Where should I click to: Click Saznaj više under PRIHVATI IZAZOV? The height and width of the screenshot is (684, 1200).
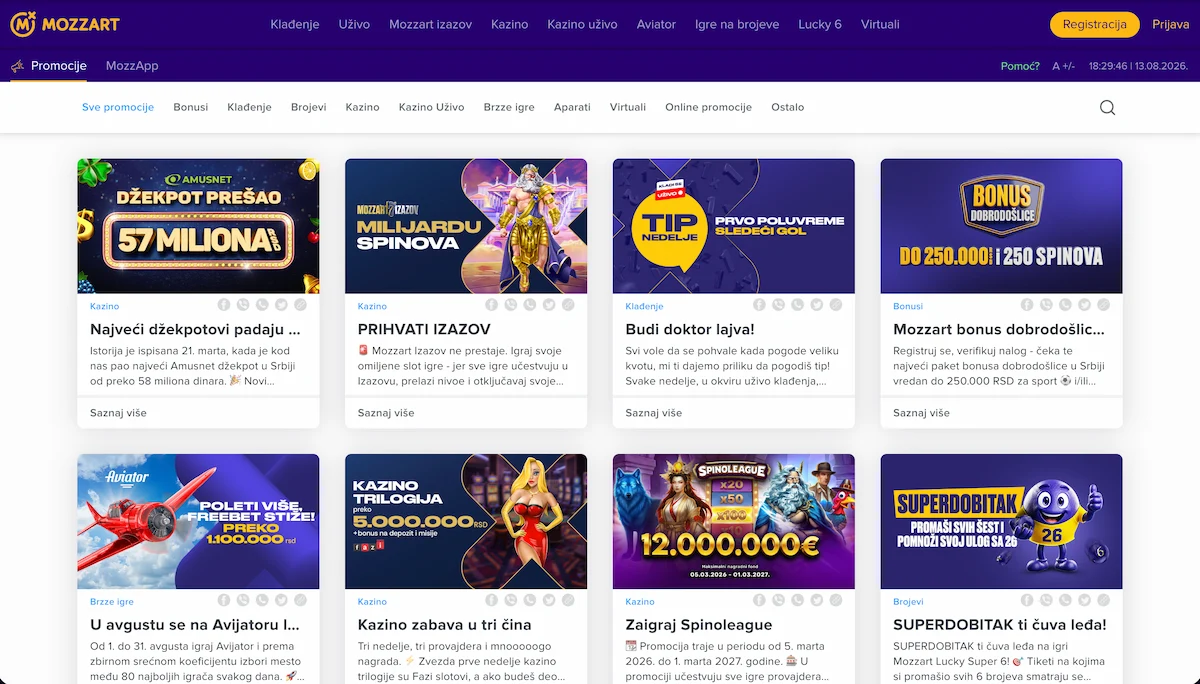tap(386, 412)
